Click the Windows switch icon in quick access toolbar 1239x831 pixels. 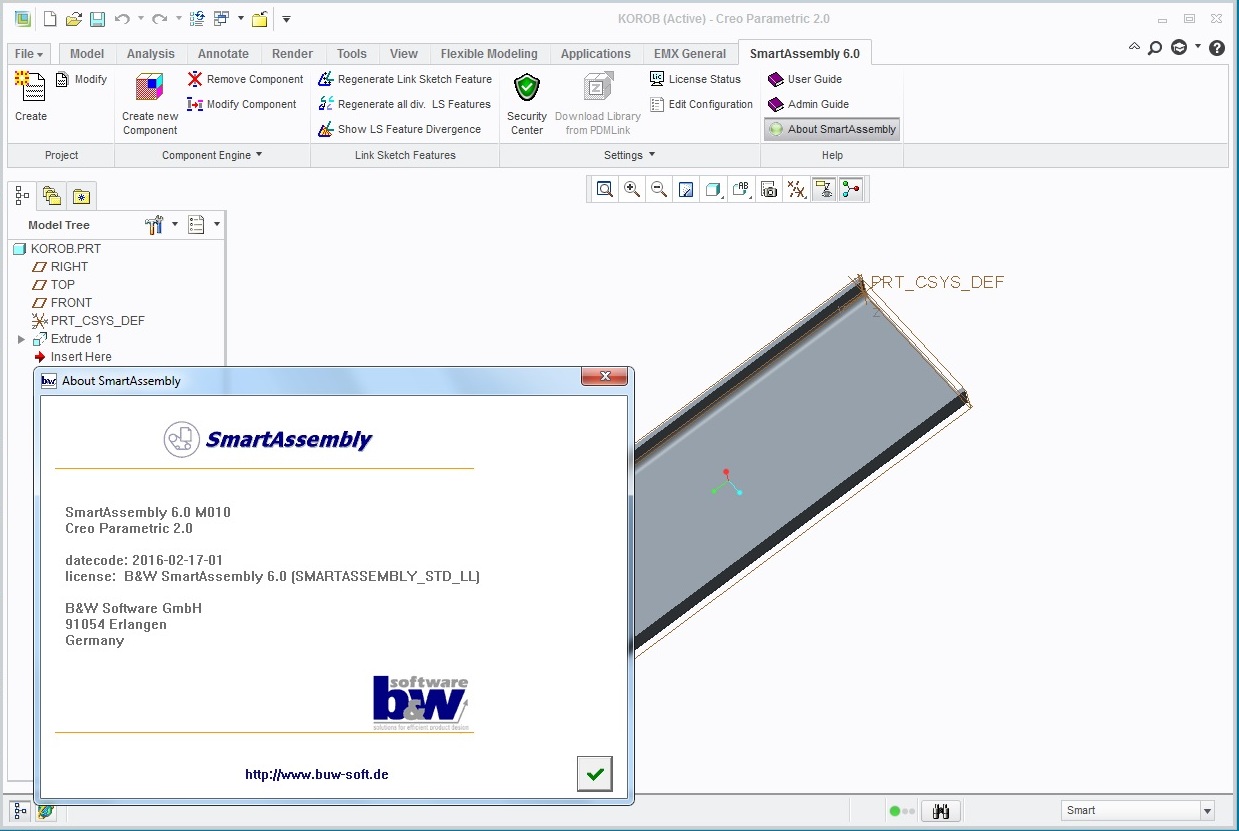point(221,19)
